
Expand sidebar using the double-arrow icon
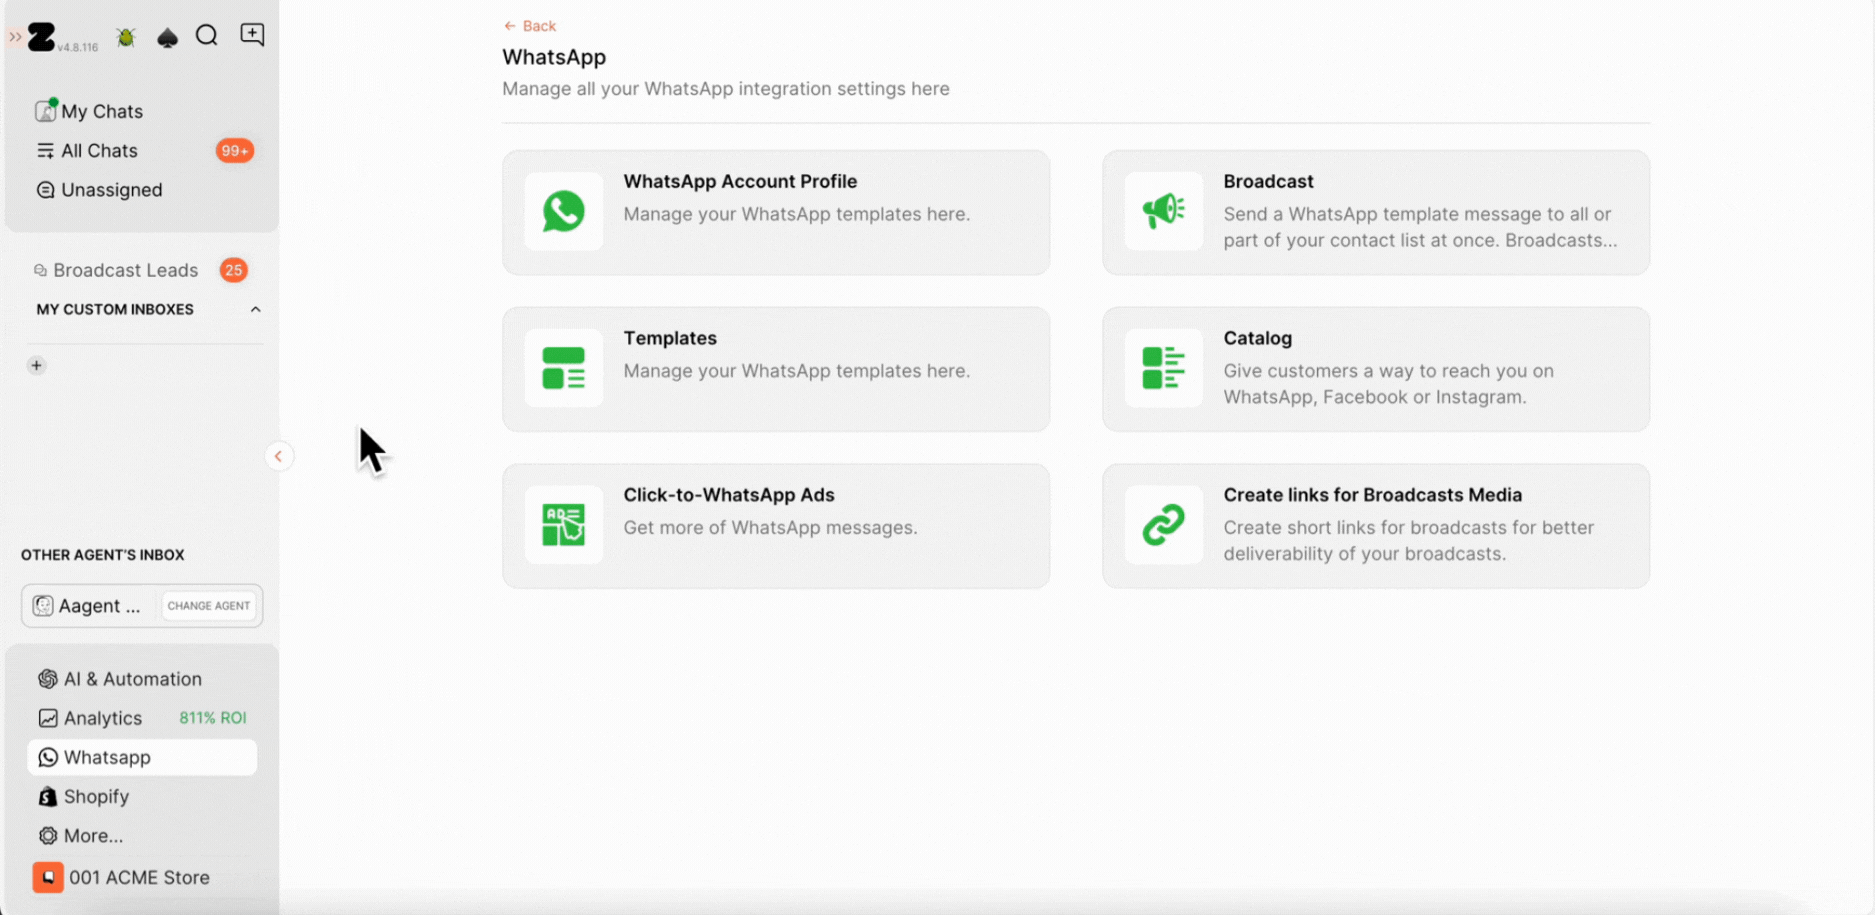coord(15,37)
